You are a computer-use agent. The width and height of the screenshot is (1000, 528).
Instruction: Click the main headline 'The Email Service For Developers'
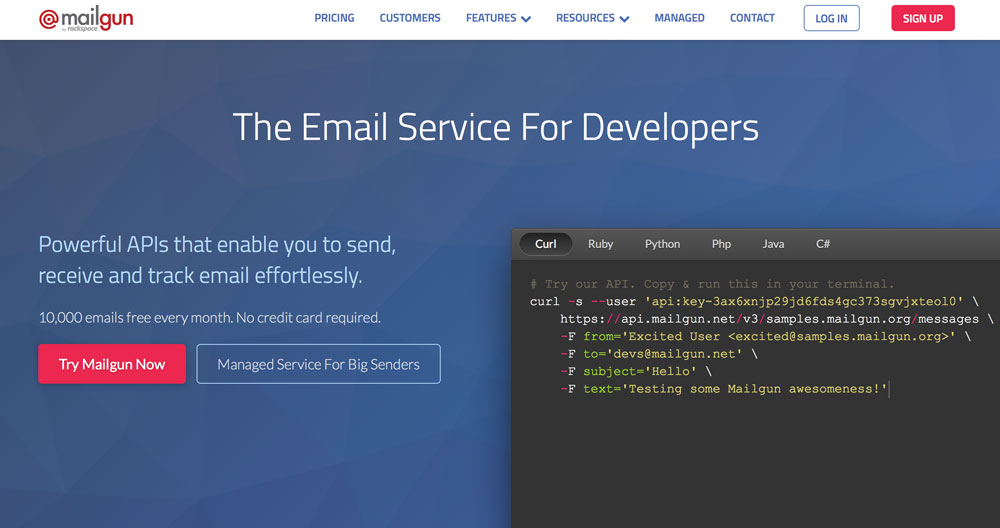495,128
